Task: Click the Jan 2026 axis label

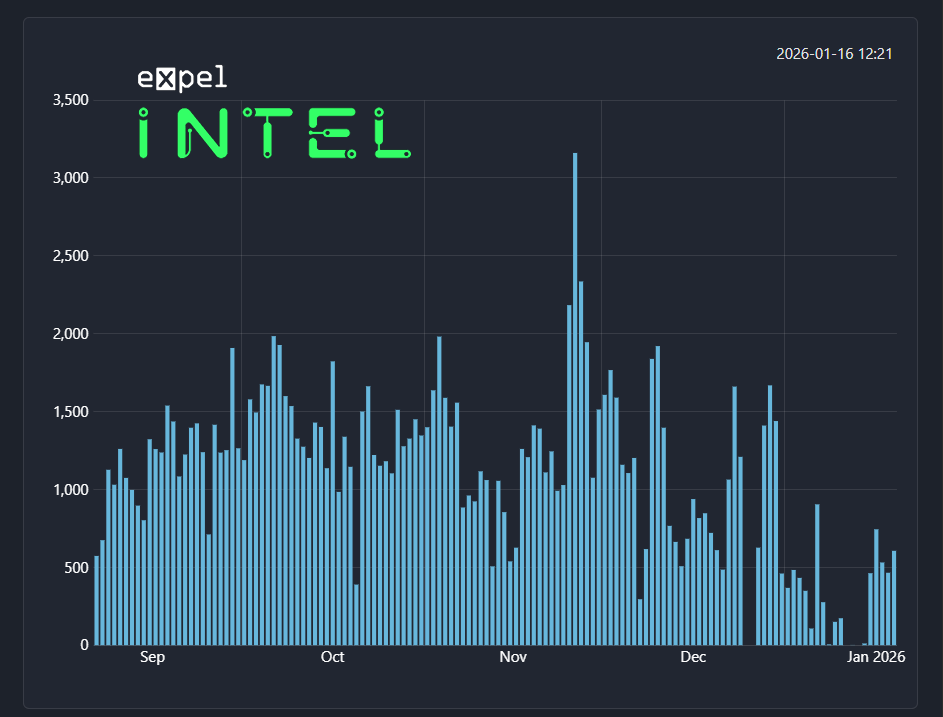Action: coord(875,658)
